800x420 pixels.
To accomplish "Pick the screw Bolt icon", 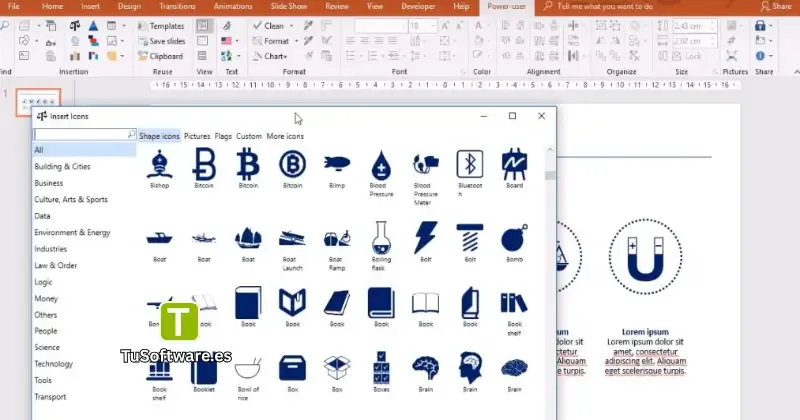I will [x=470, y=238].
